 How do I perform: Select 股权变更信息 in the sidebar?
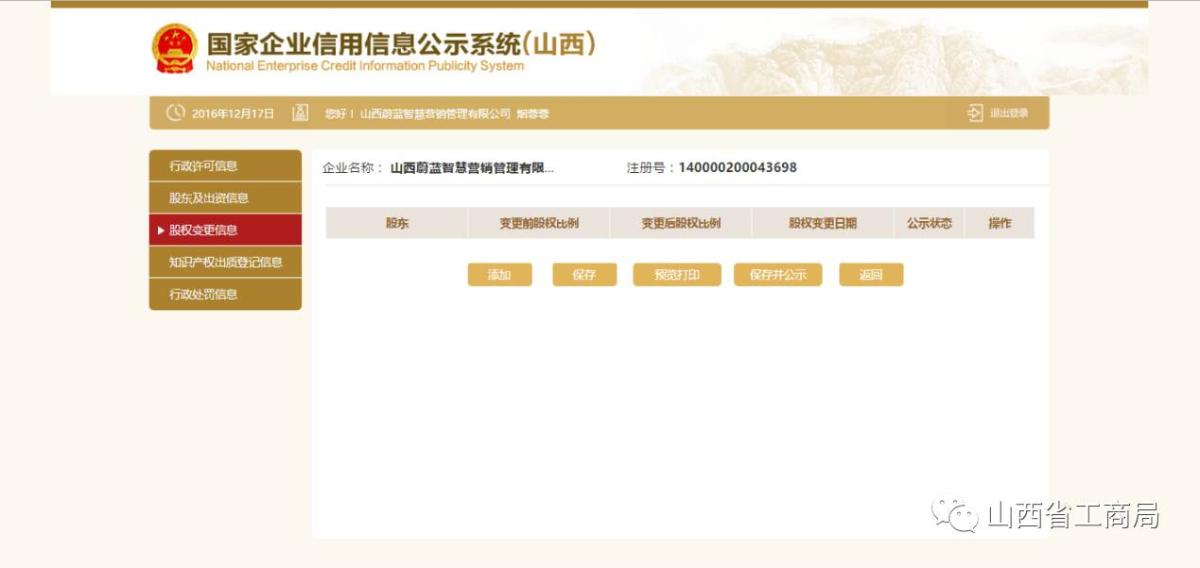tap(204, 230)
